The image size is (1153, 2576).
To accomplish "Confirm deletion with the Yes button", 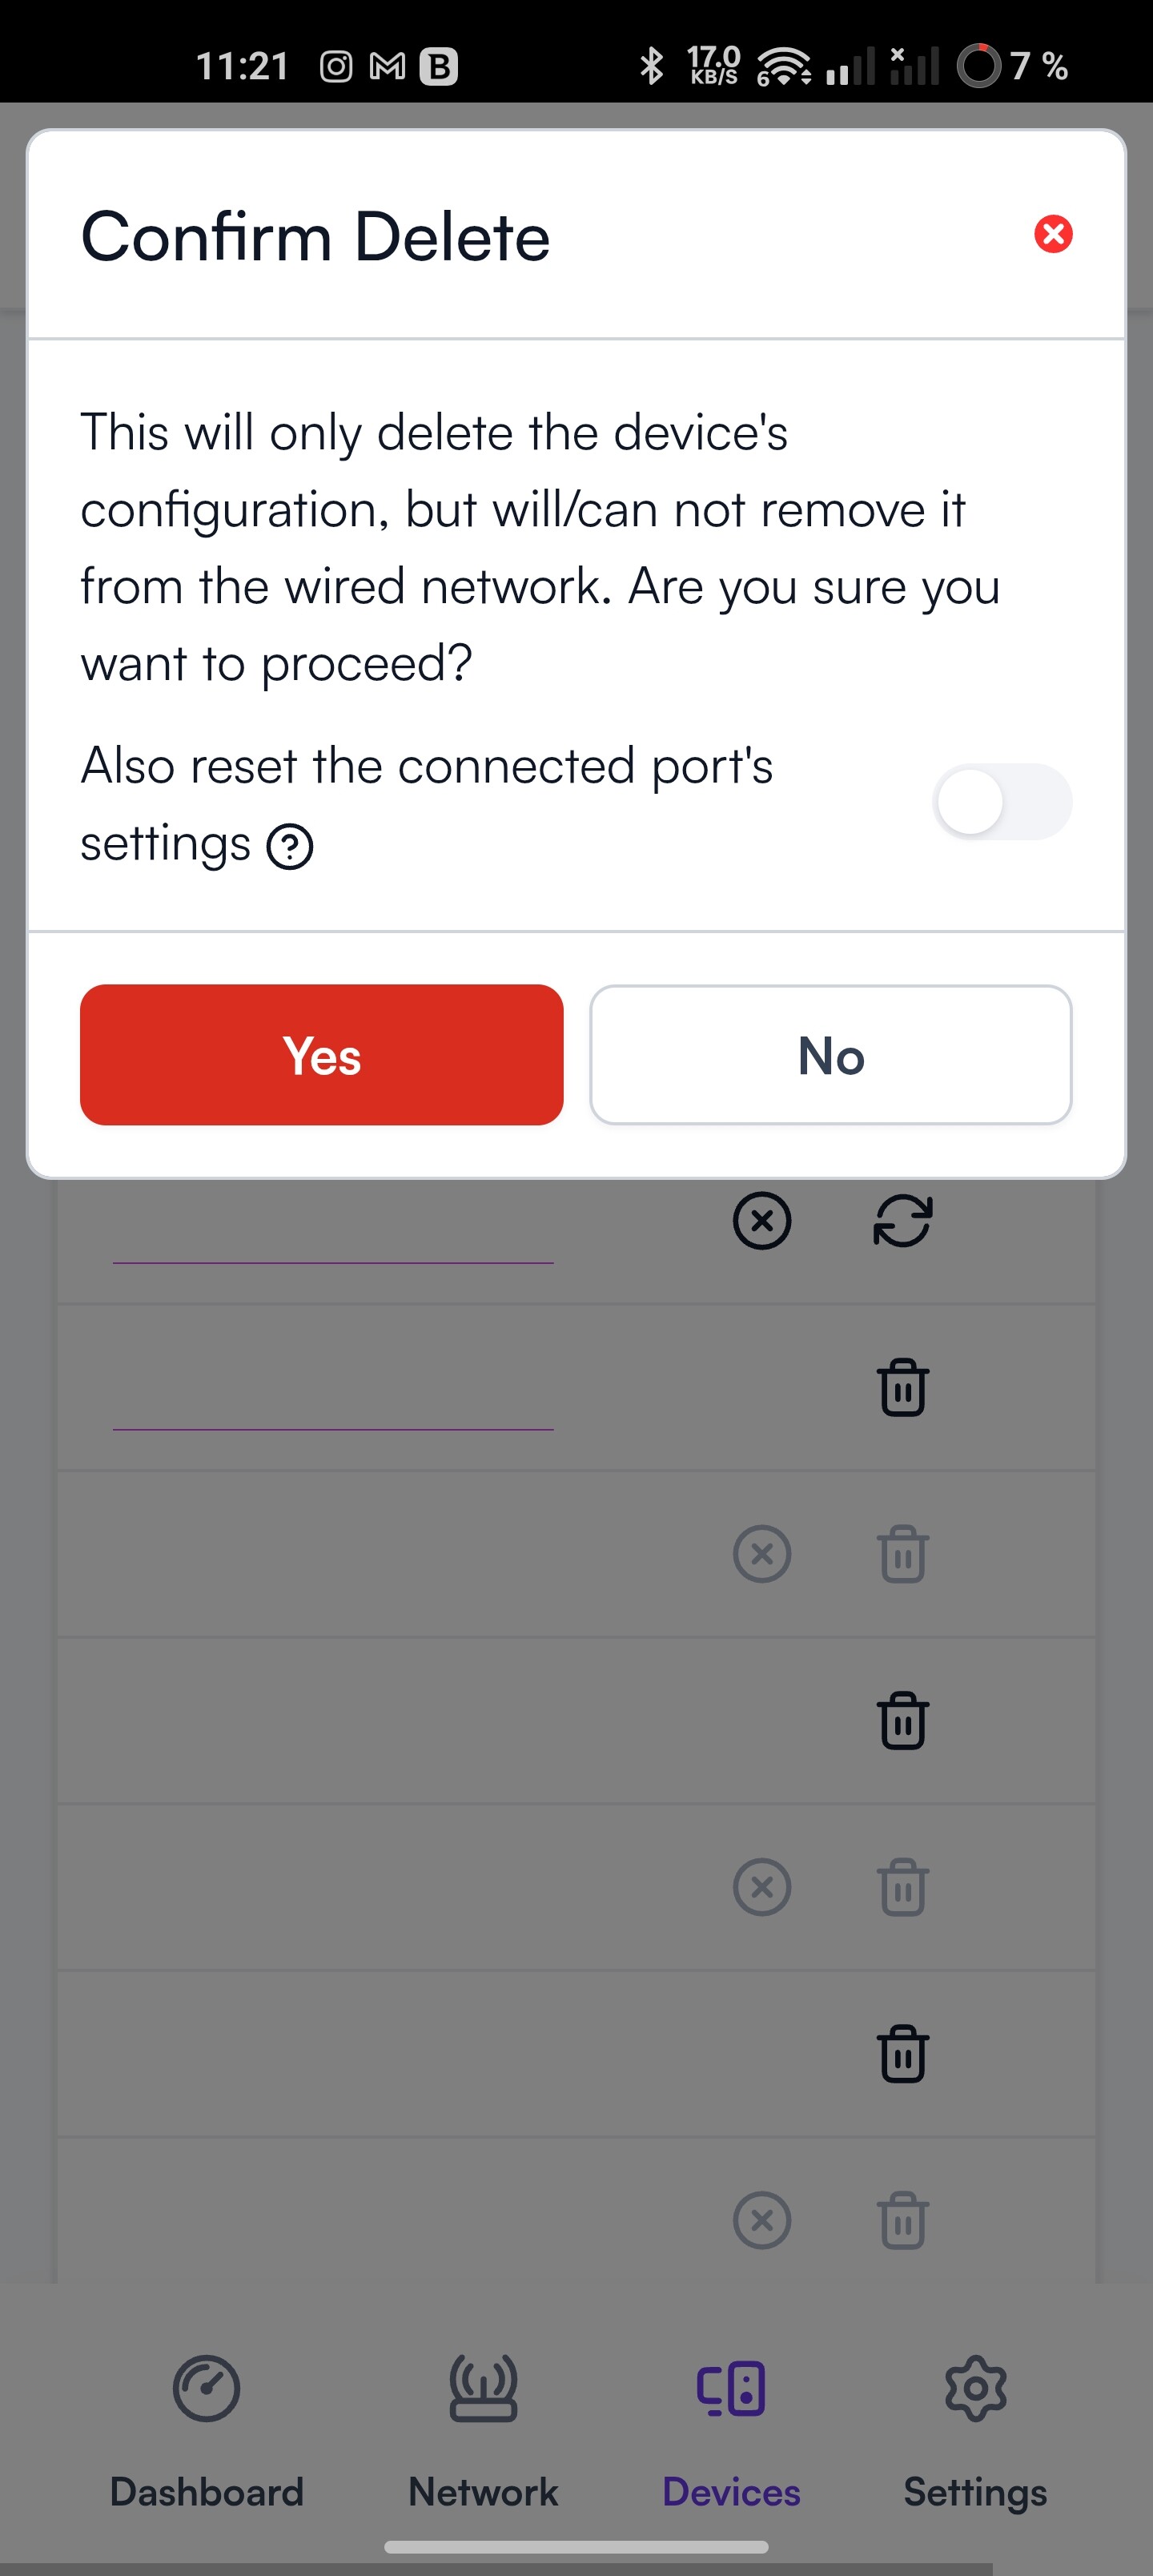I will (321, 1055).
